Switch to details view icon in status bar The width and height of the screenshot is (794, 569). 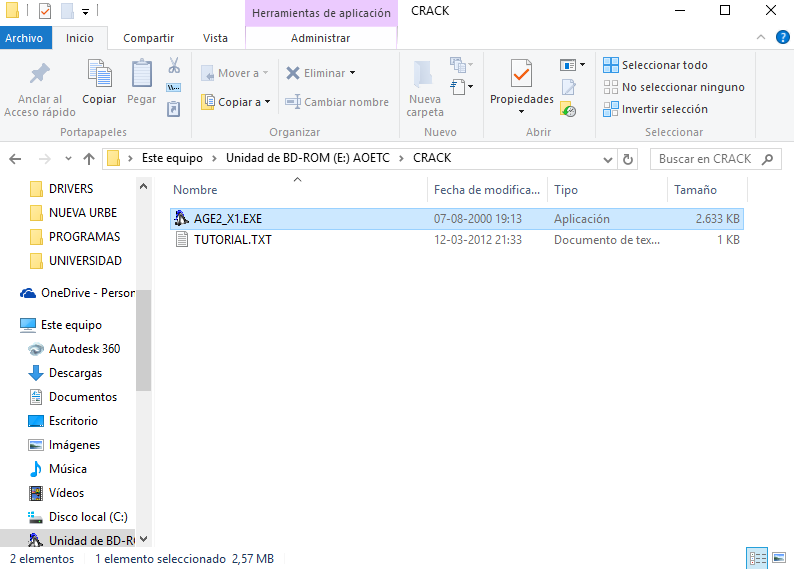[x=758, y=558]
